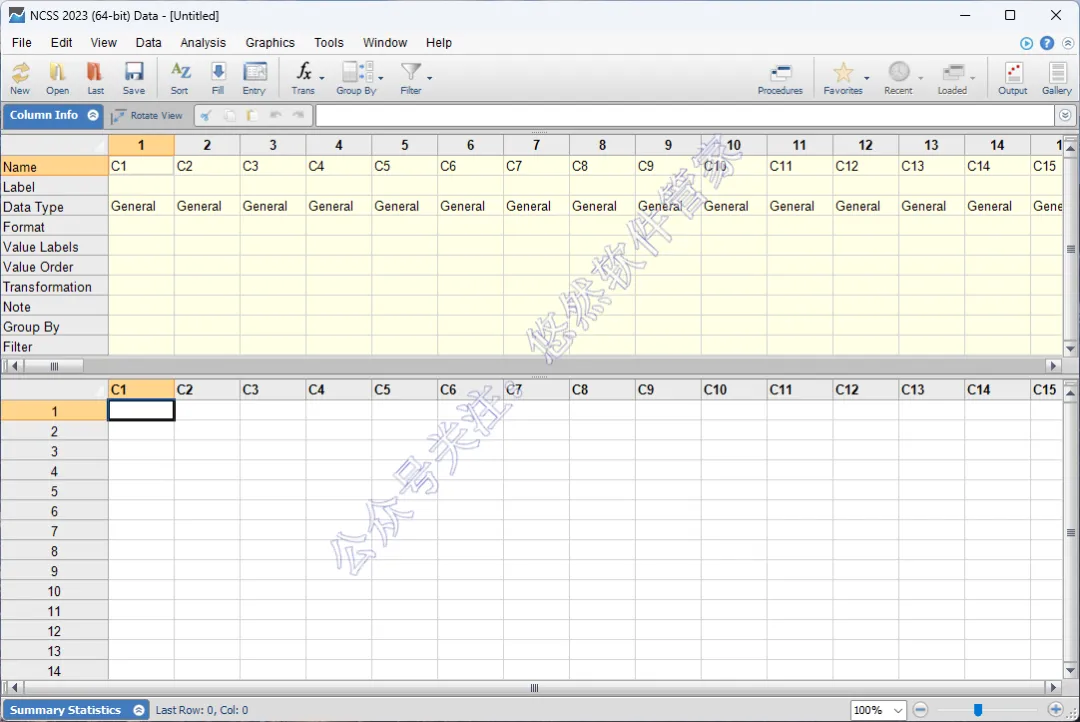Screen dimensions: 1080x722
Task: Open the Data menu
Action: click(148, 43)
